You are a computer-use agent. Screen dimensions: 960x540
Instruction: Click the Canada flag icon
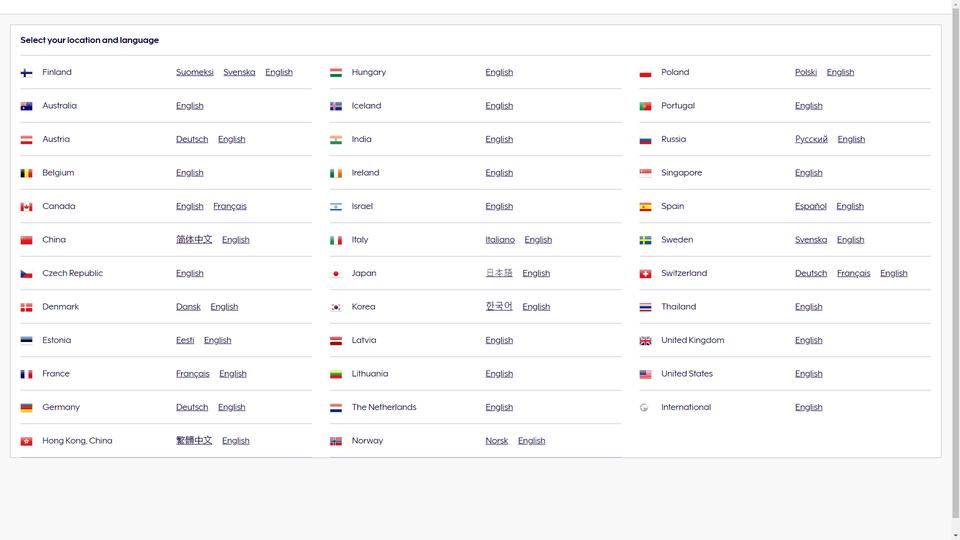27,207
